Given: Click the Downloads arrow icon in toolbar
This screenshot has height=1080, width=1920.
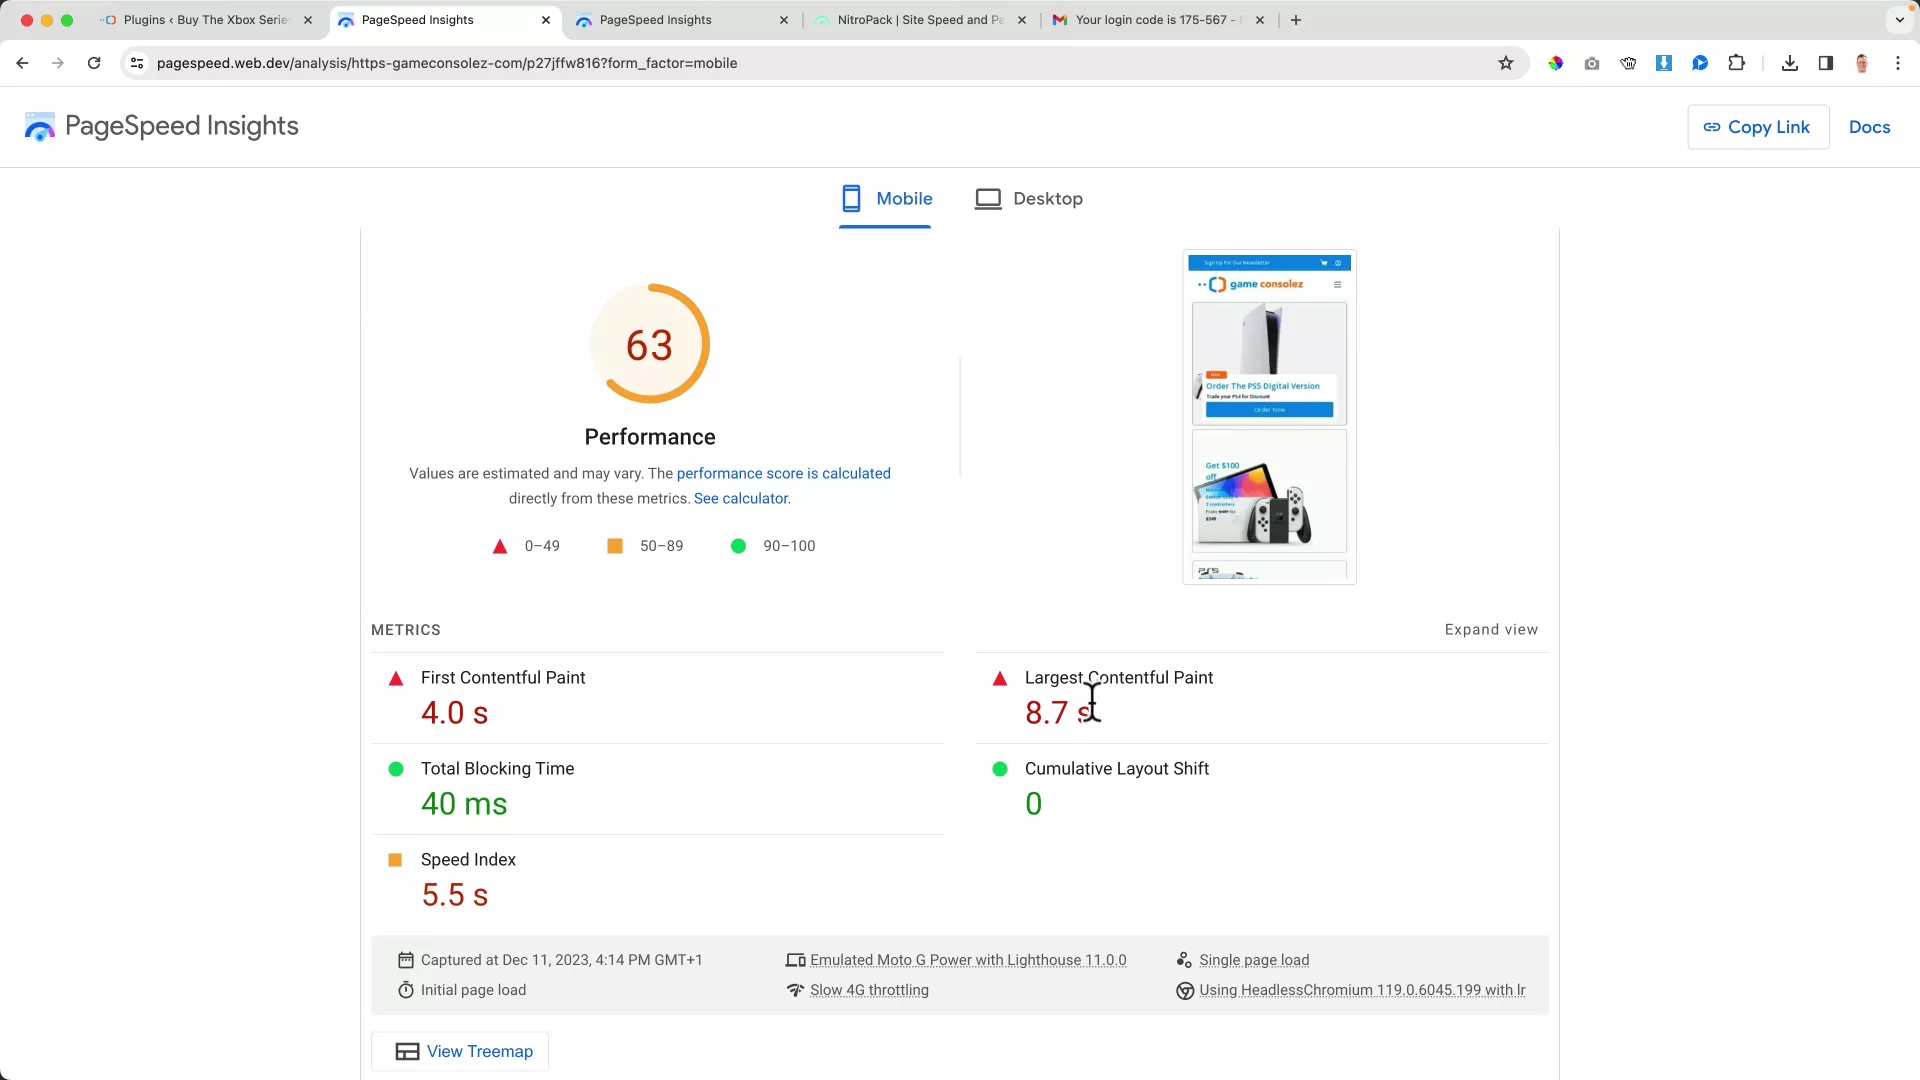Looking at the screenshot, I should (x=1789, y=63).
